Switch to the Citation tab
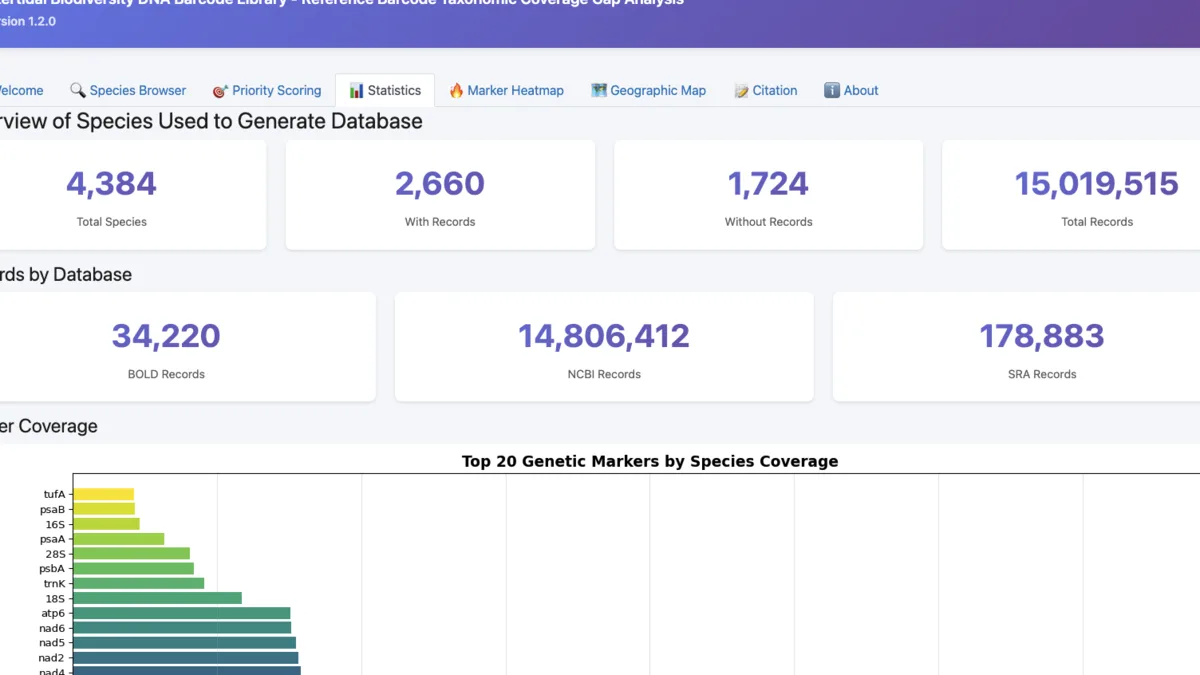This screenshot has height=675, width=1200. click(x=766, y=90)
